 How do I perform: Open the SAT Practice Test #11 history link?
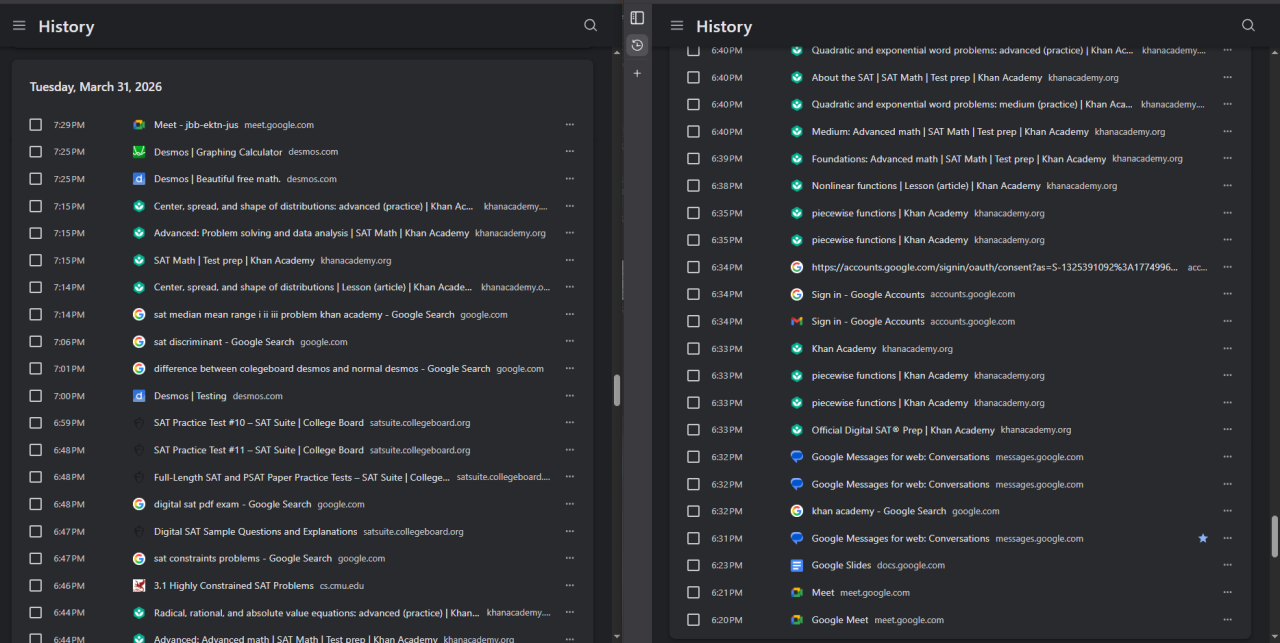258,450
